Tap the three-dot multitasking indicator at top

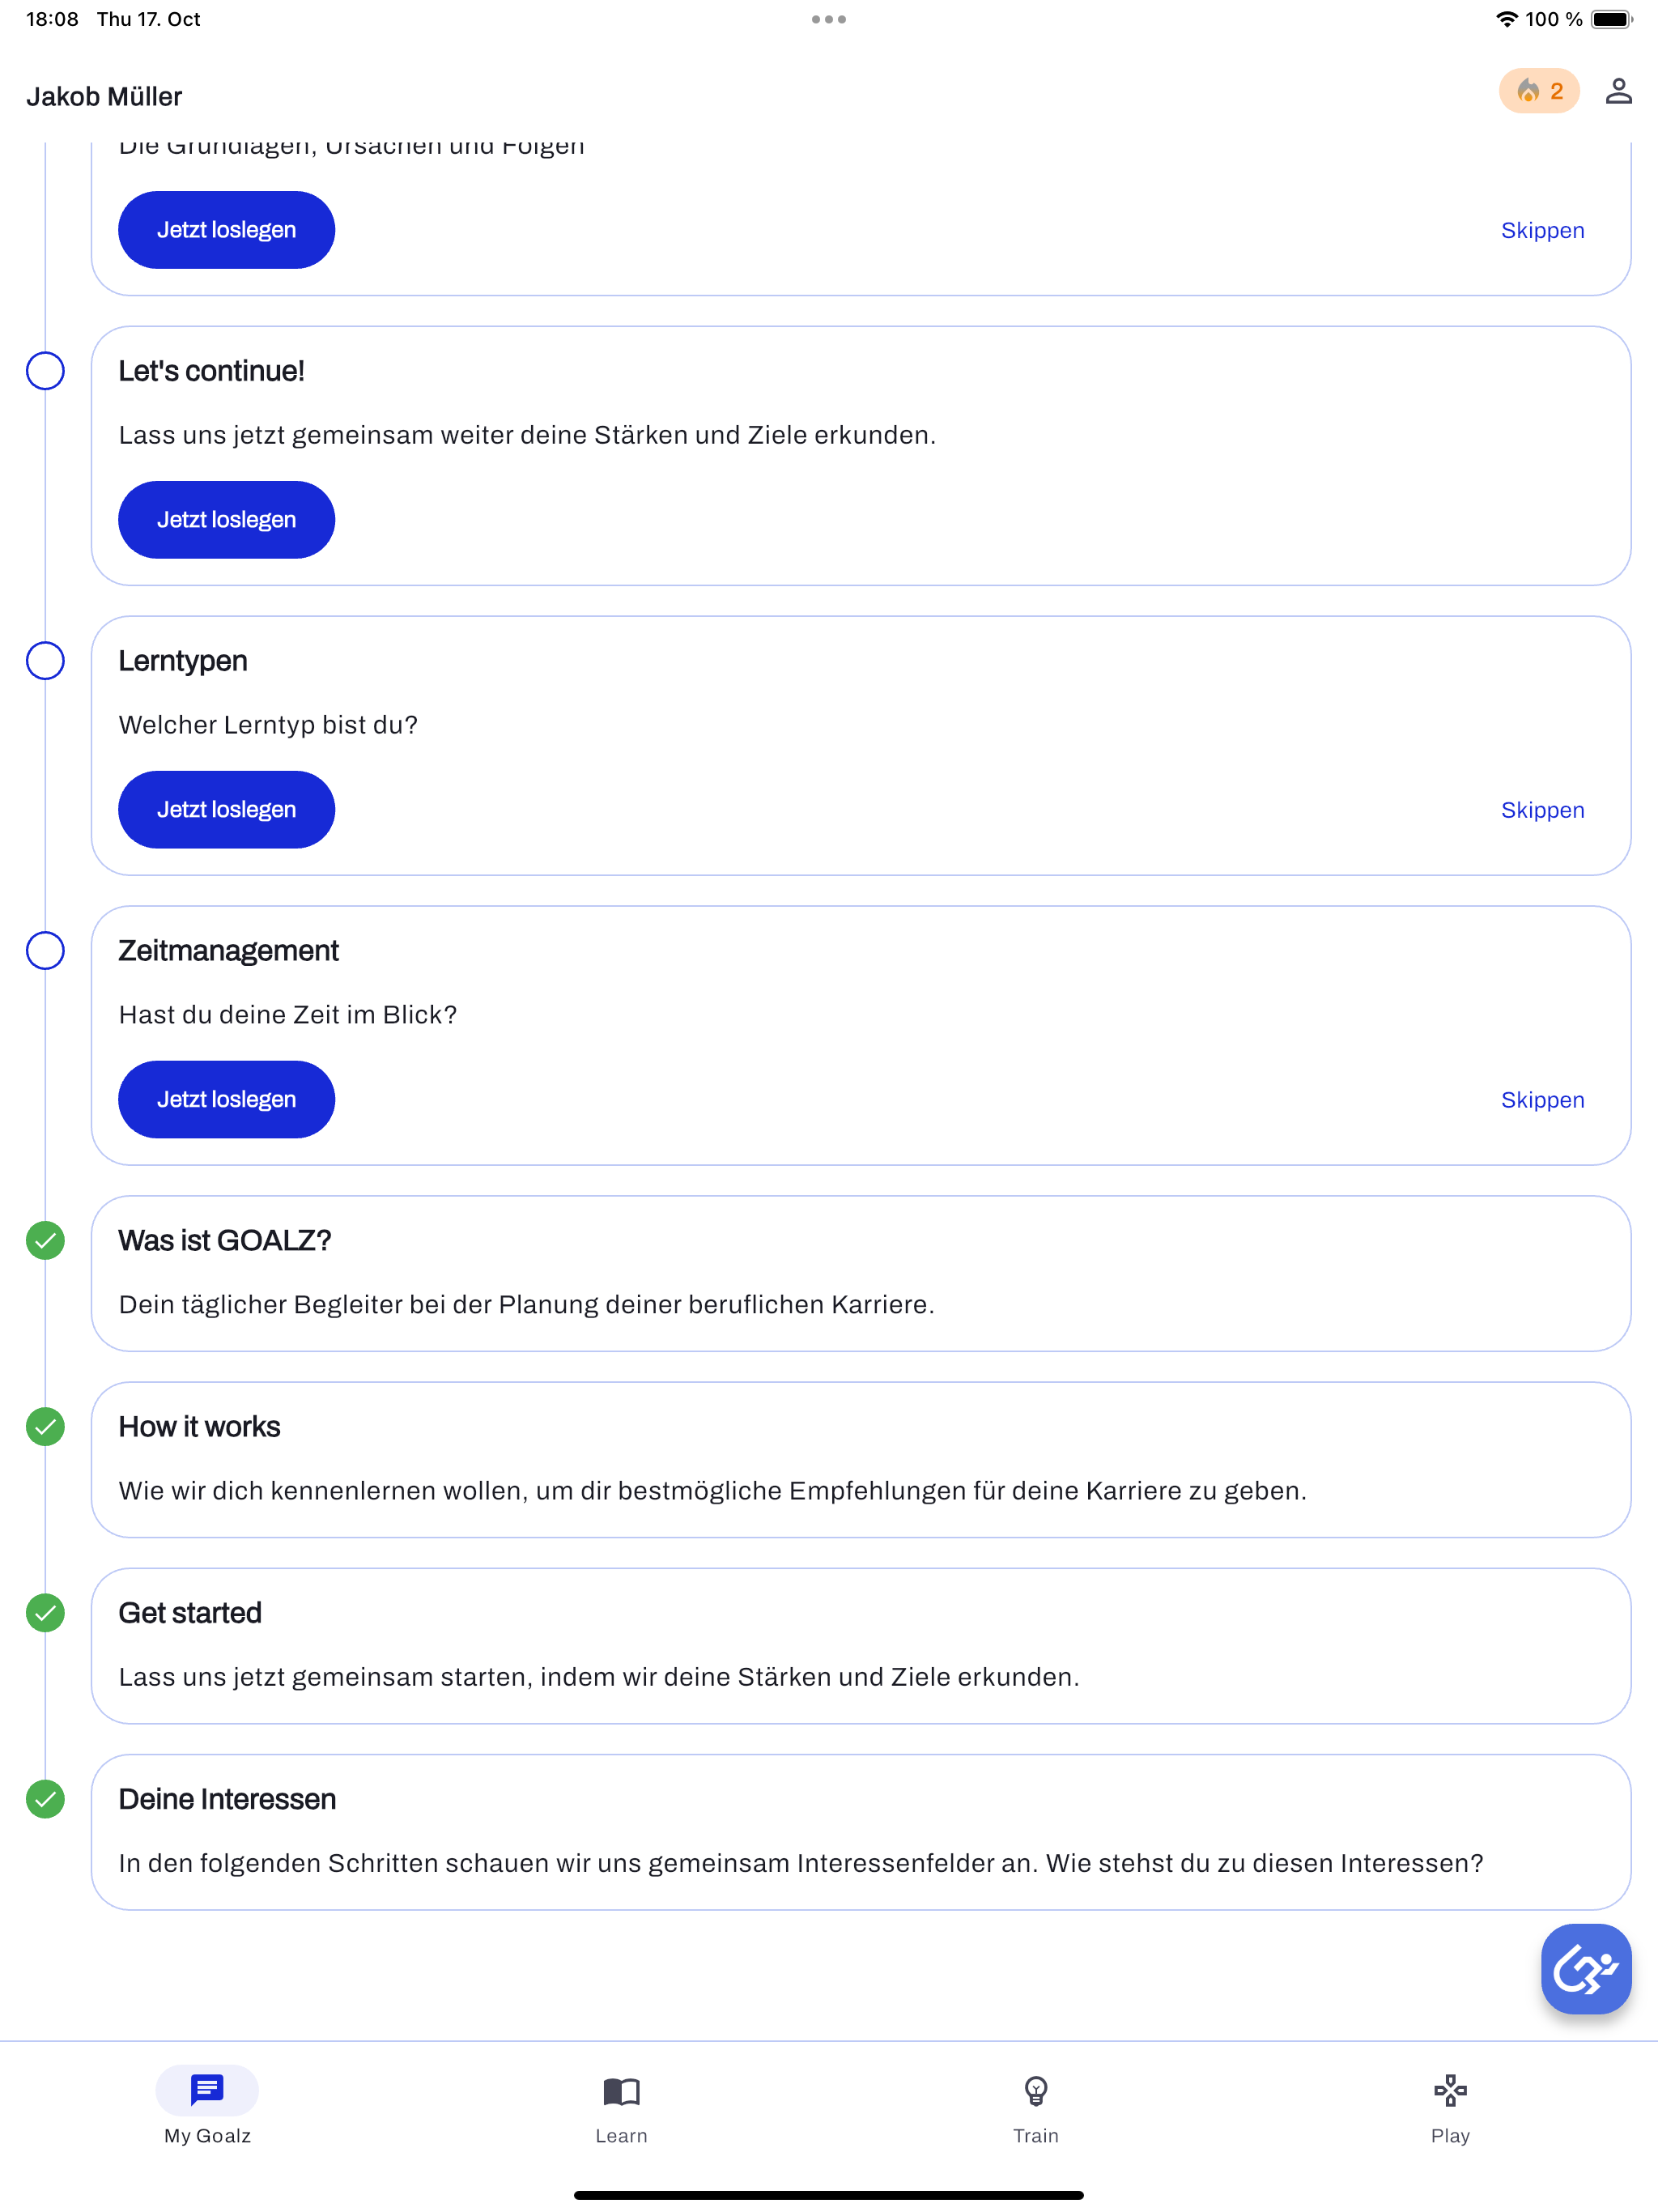pyautogui.click(x=829, y=19)
